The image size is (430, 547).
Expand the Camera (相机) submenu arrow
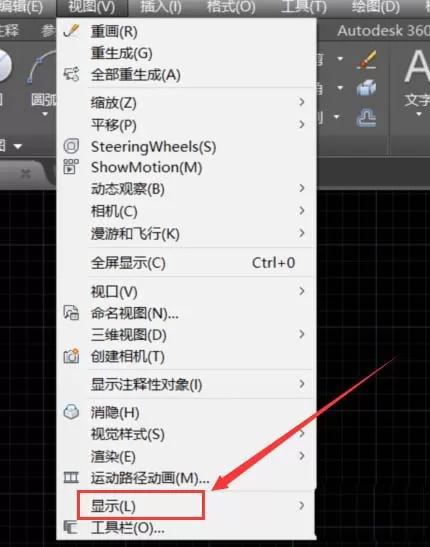pyautogui.click(x=302, y=210)
